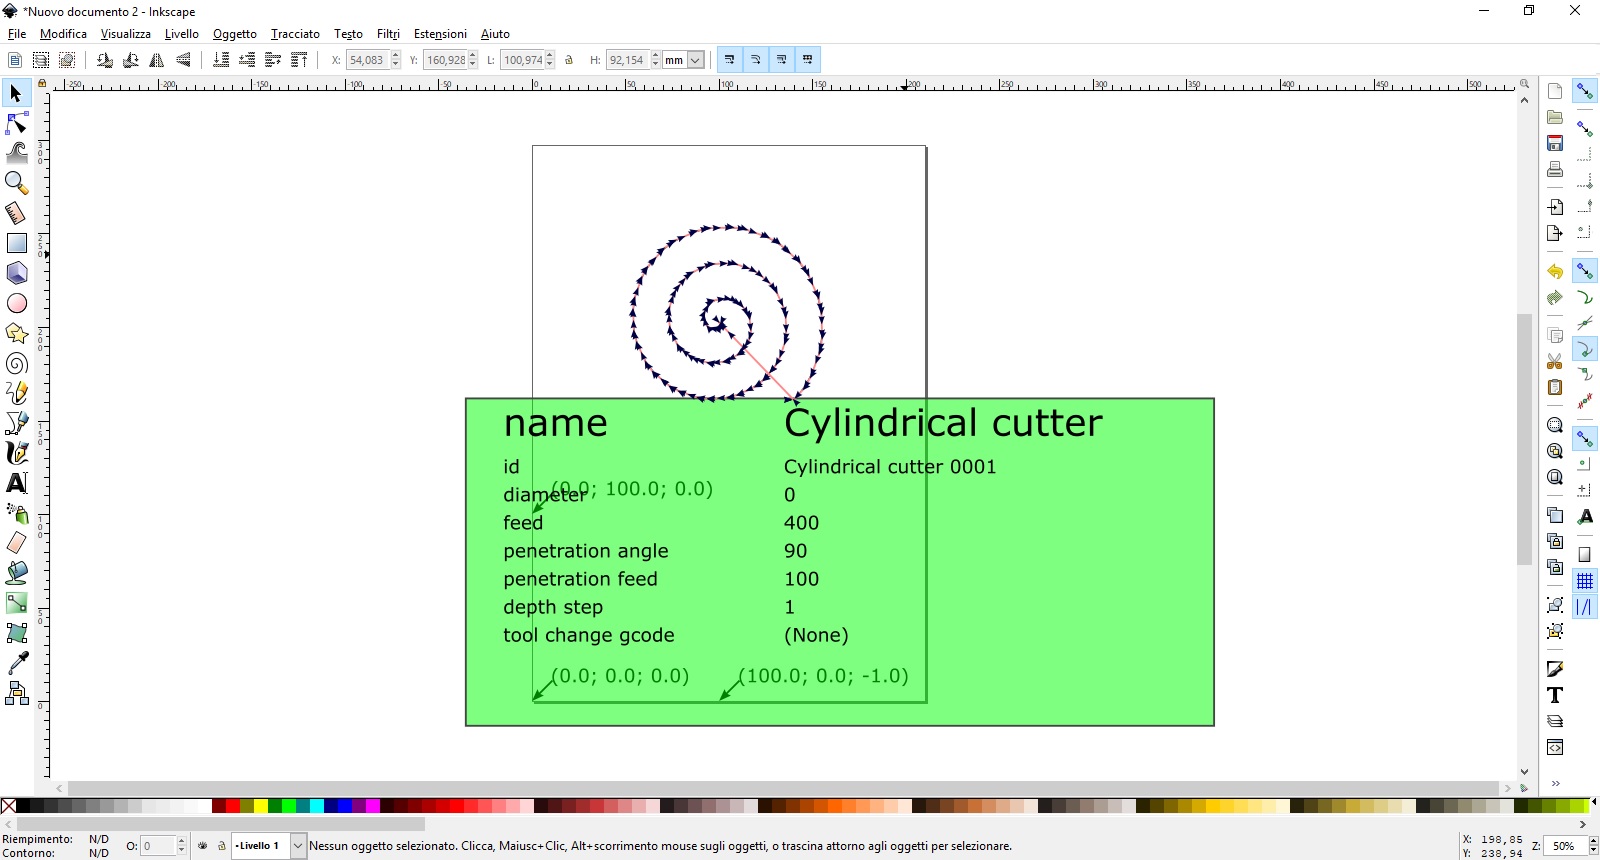Toggle the width/height lock icon
The width and height of the screenshot is (1600, 860).
click(x=569, y=60)
